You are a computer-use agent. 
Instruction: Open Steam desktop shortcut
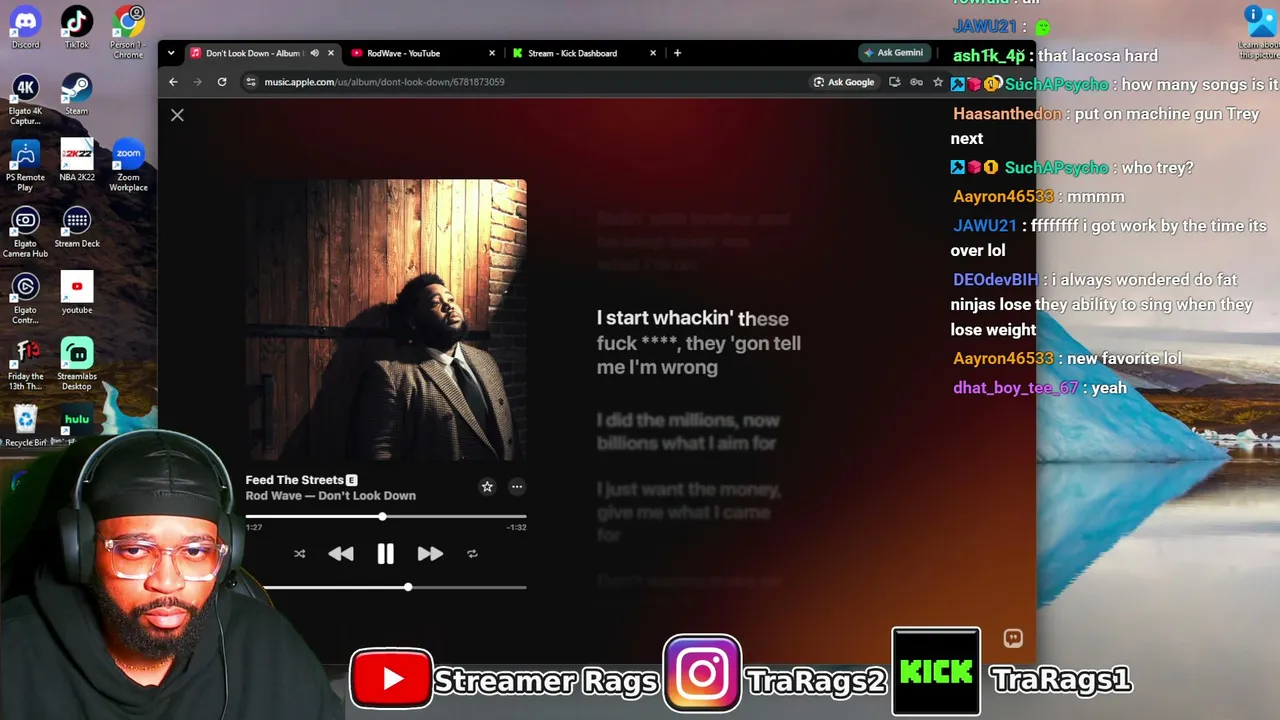point(77,94)
